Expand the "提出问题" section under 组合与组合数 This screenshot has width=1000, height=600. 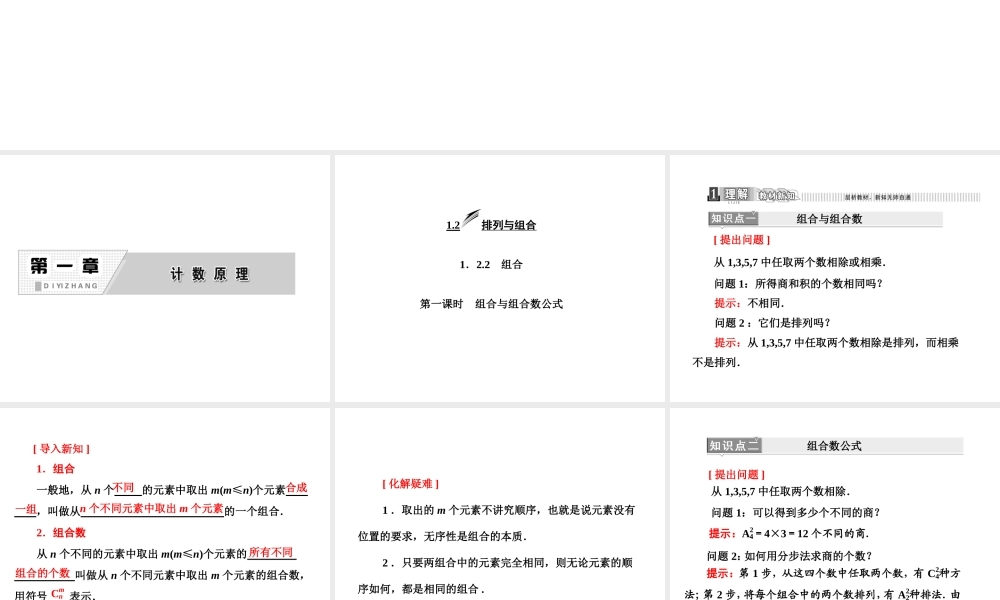tap(742, 239)
